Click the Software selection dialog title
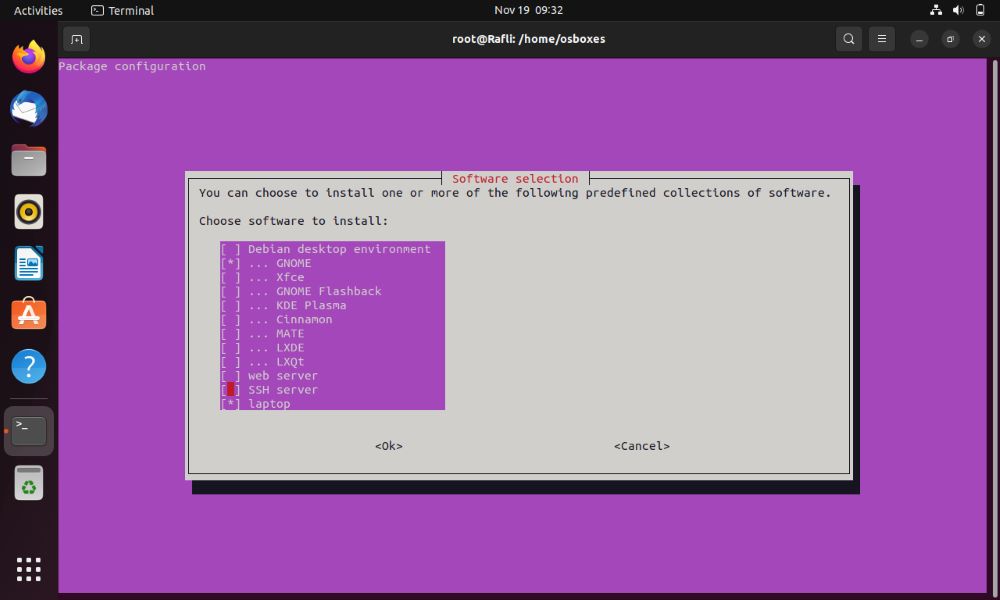Screen dimensions: 1000x600 (515, 179)
